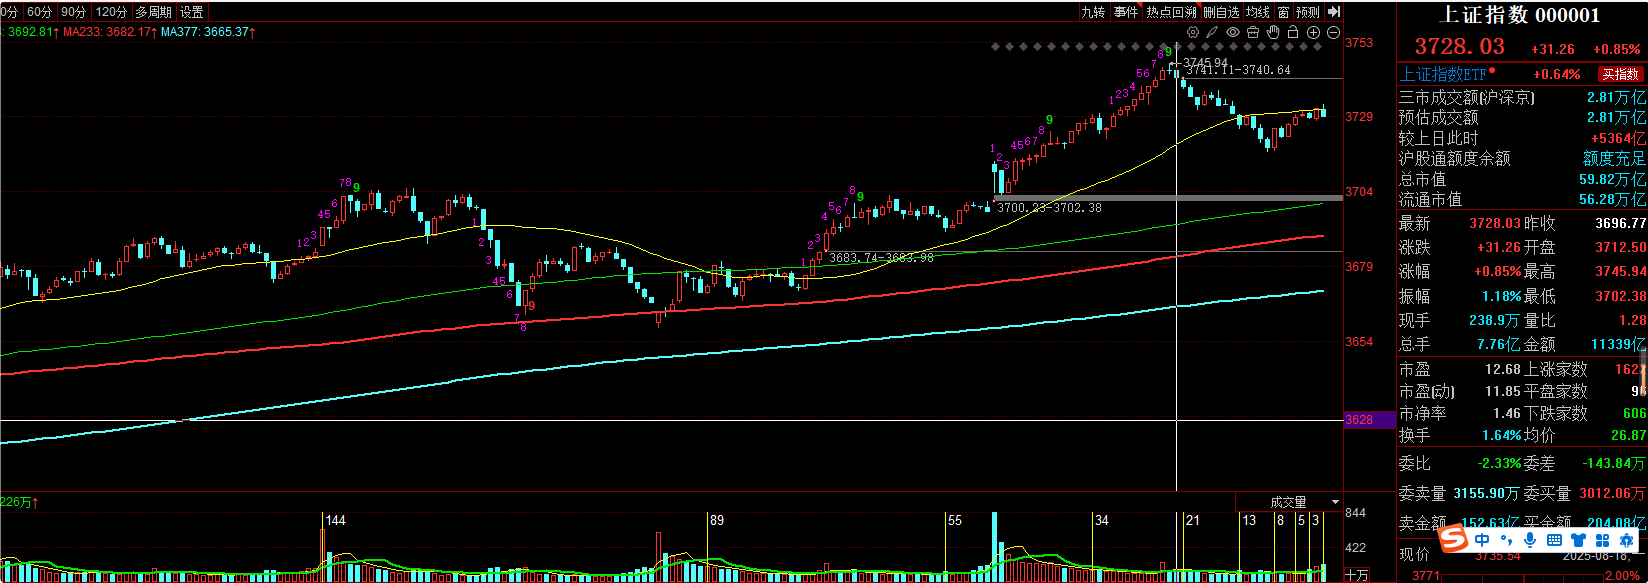Click the 流通市值 56.28万亿 value

[1612, 200]
